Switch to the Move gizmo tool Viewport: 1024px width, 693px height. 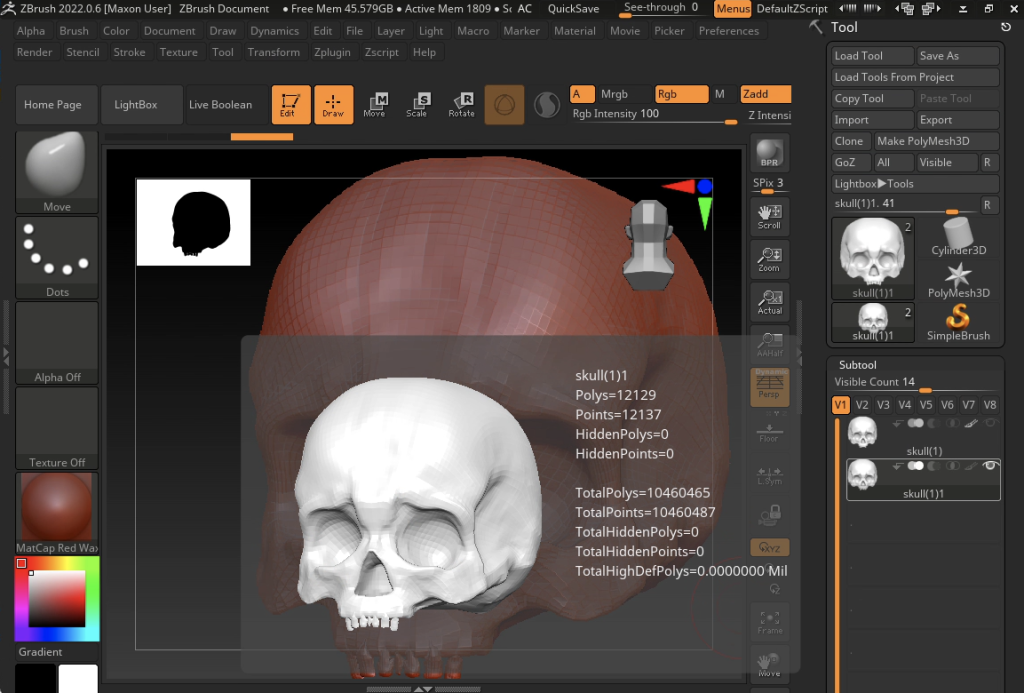tap(374, 105)
